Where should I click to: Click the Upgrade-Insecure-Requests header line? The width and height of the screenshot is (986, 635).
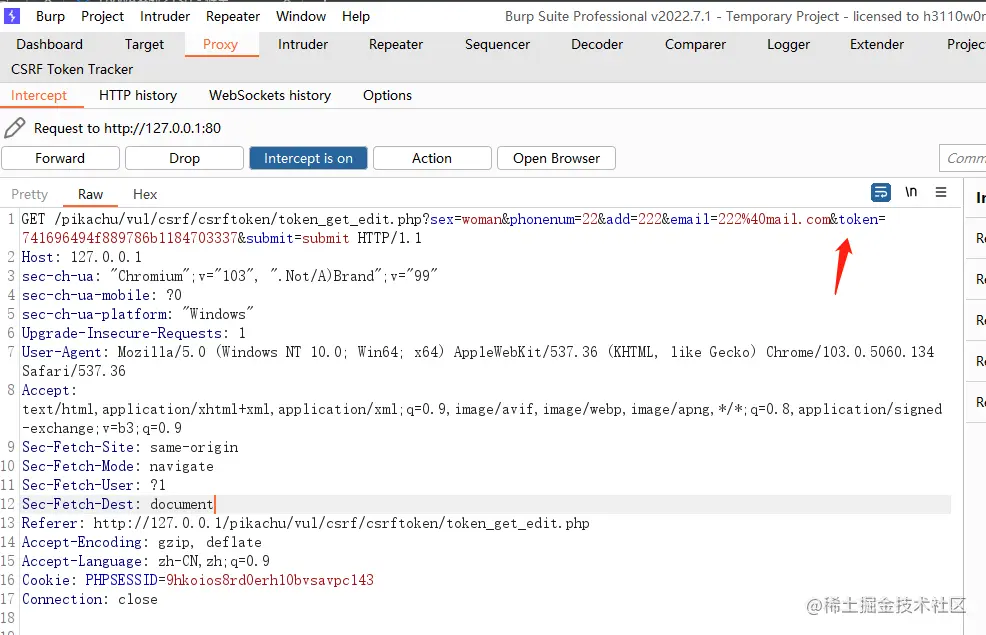(134, 333)
